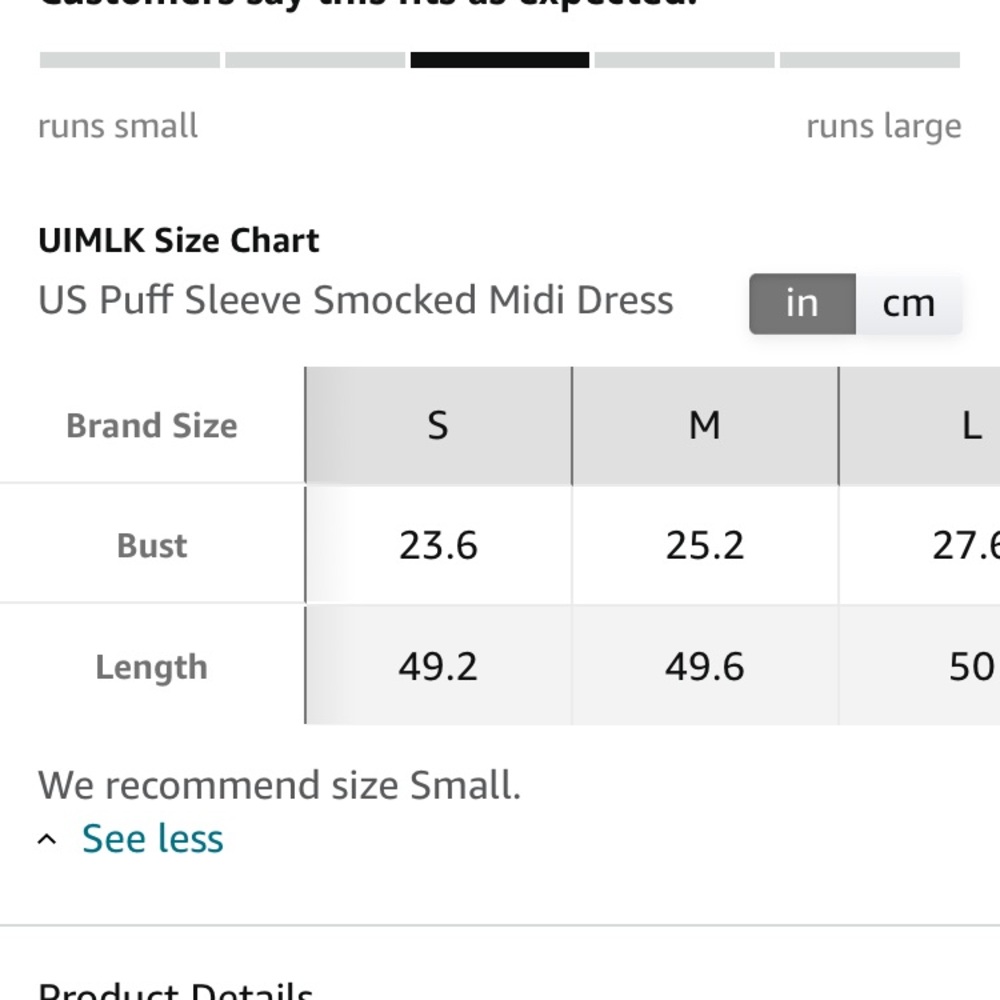The image size is (1000, 1000).
Task: Click the Length row label
Action: pyautogui.click(x=152, y=667)
